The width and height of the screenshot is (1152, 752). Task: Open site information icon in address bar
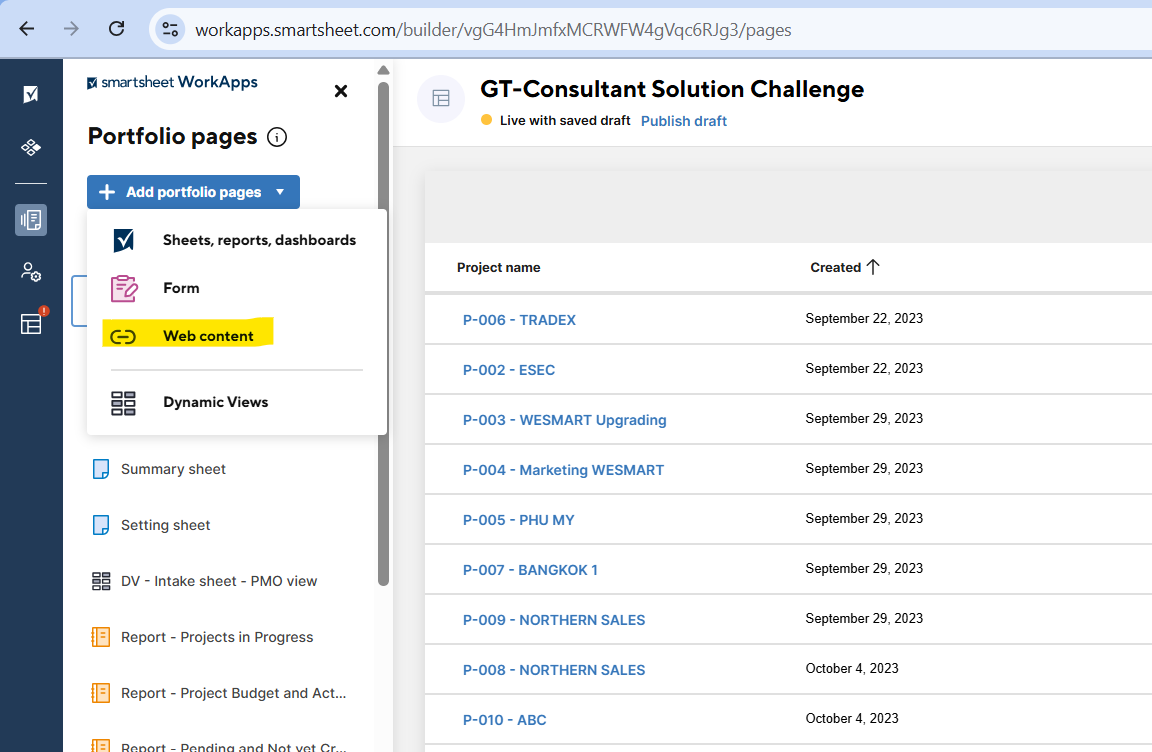[170, 29]
